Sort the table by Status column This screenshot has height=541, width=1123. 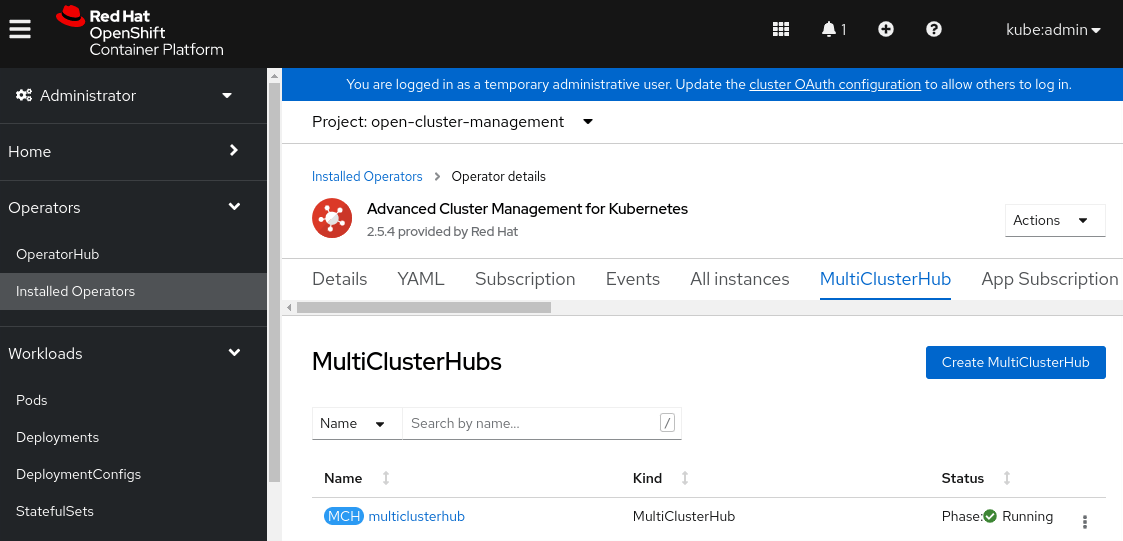tap(963, 478)
